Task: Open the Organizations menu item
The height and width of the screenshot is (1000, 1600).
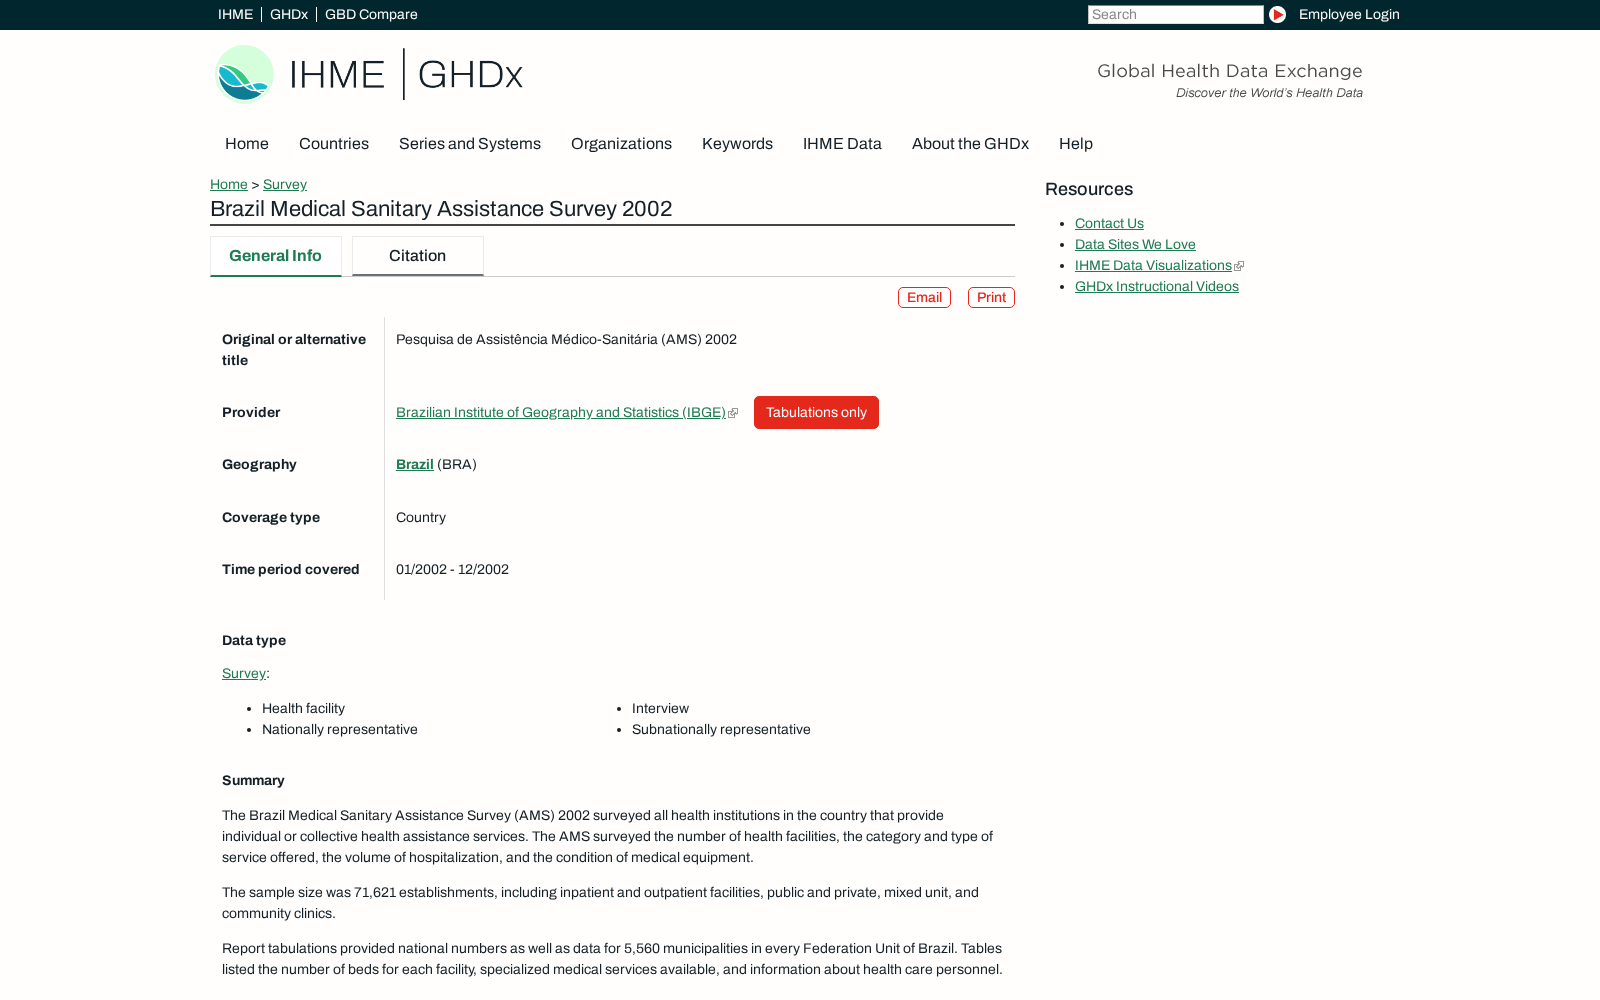Action: (x=621, y=144)
